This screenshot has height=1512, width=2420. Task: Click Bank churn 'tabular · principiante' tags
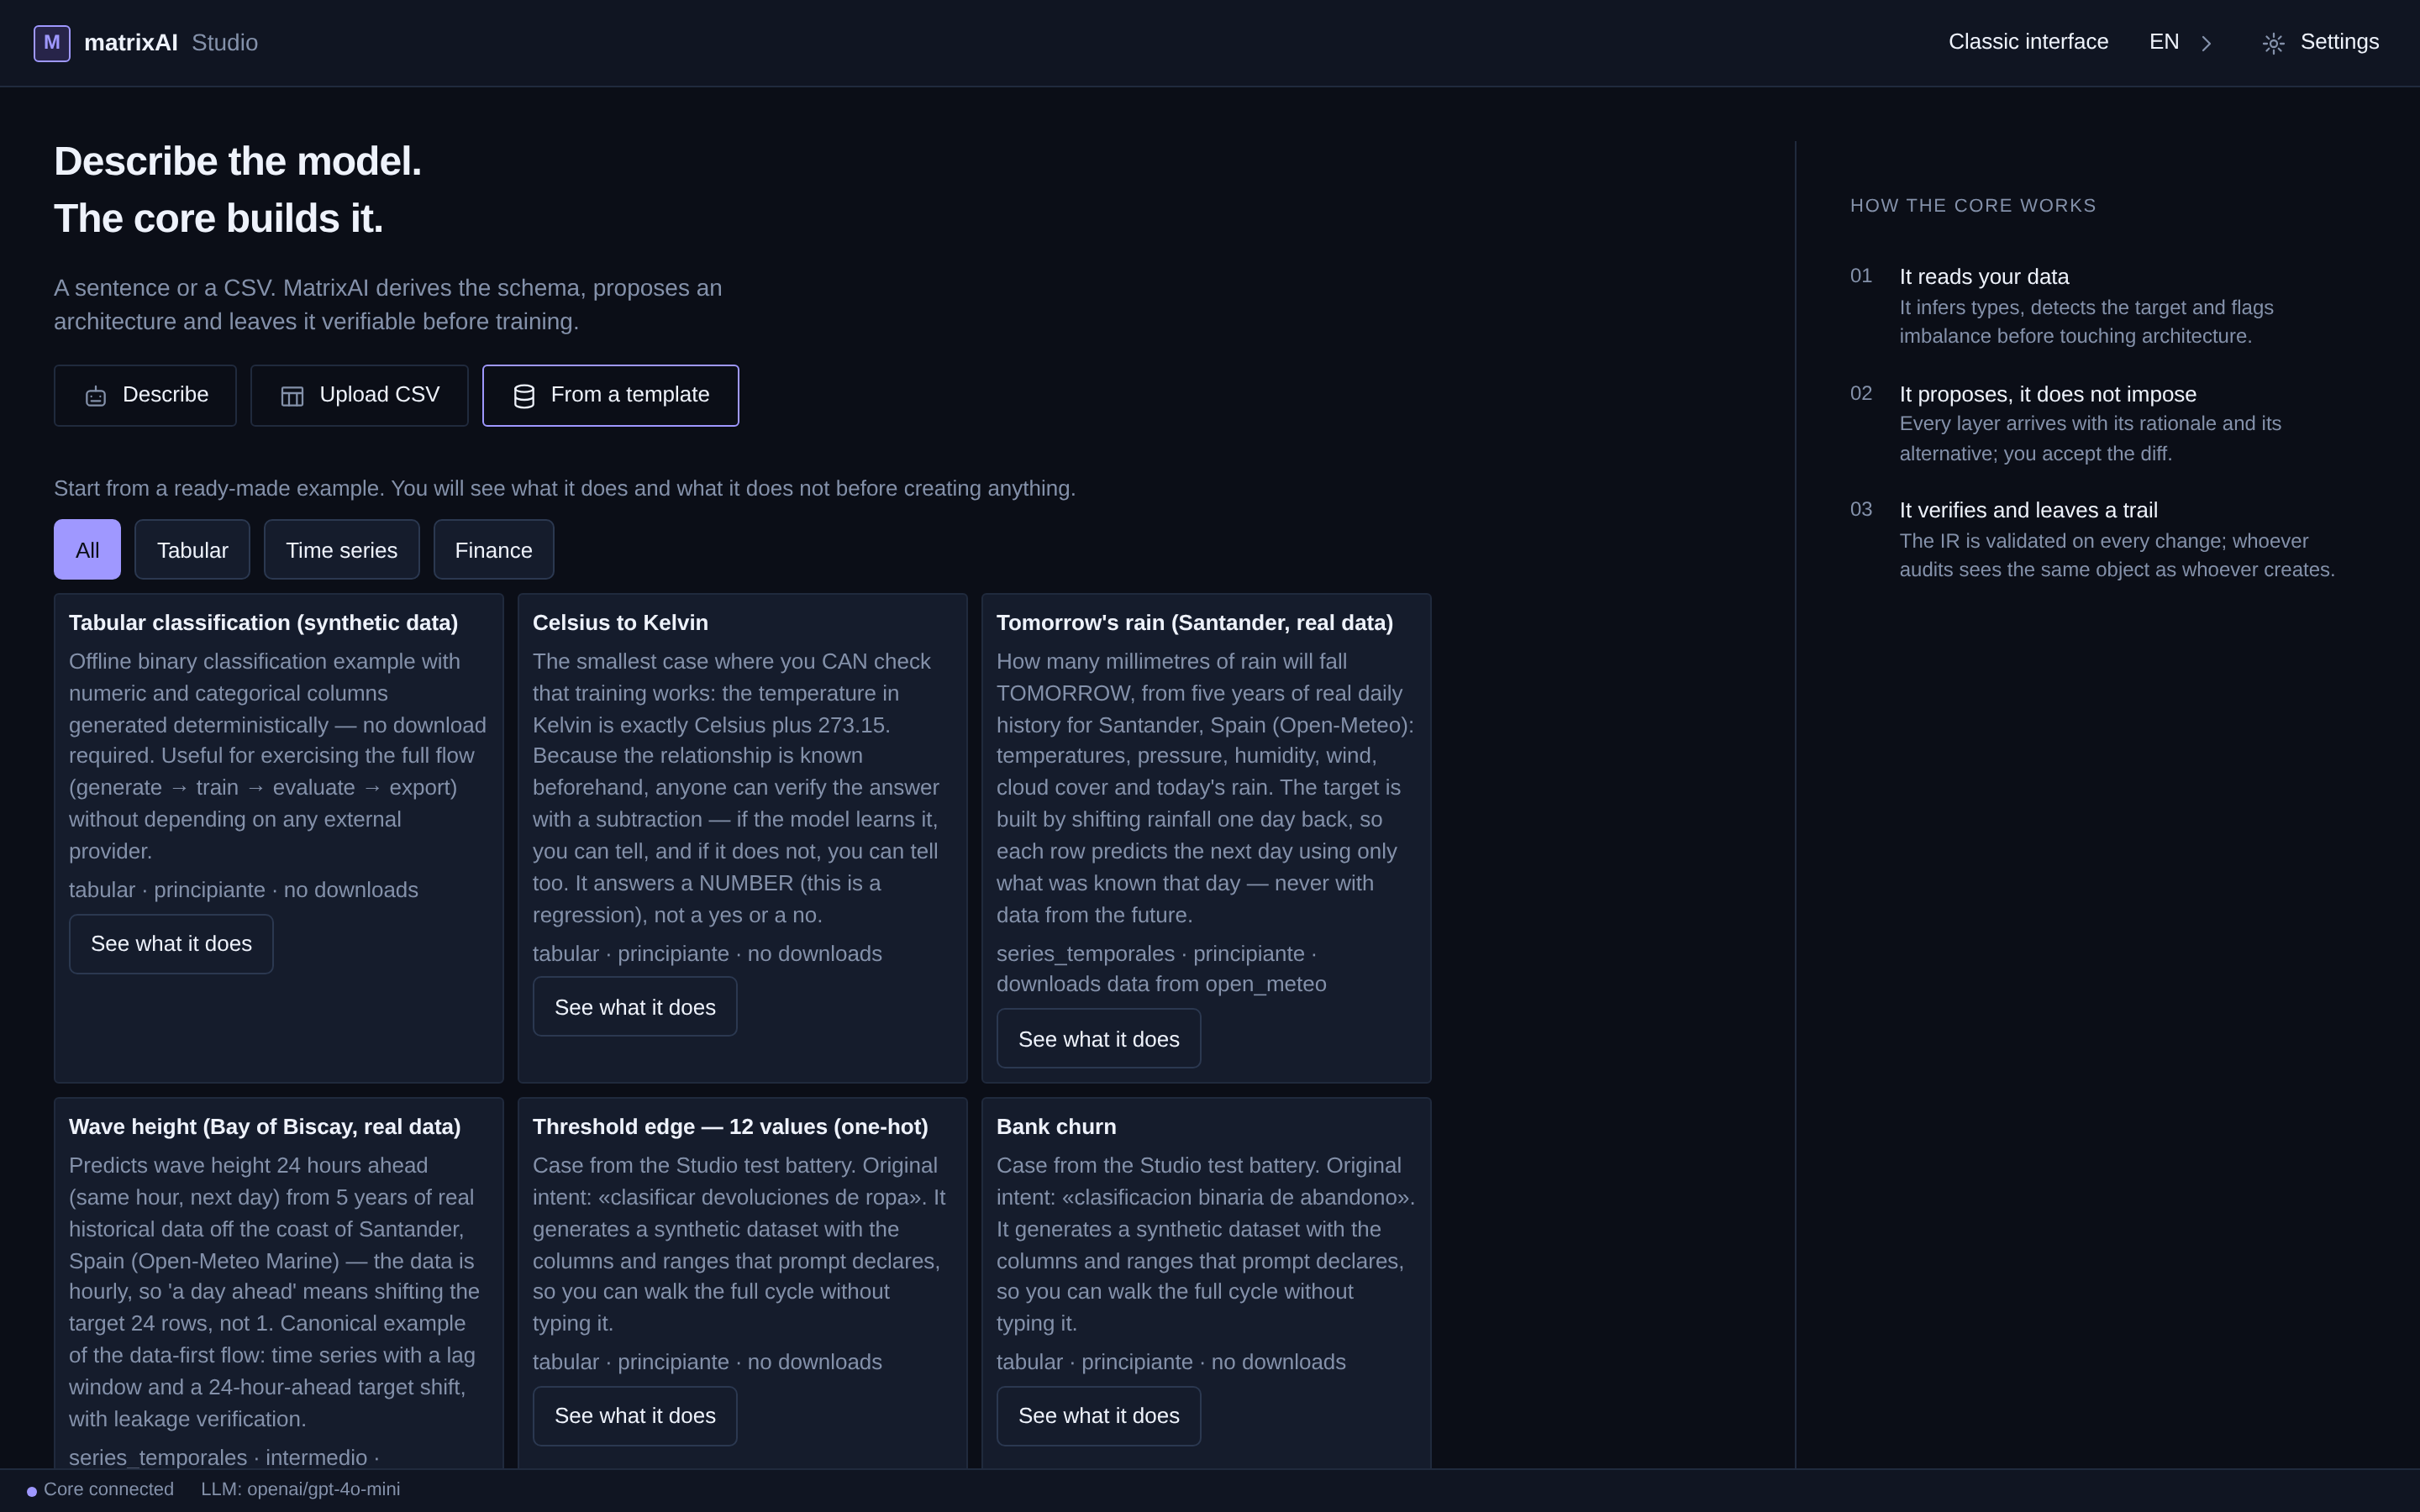(x=1171, y=1363)
